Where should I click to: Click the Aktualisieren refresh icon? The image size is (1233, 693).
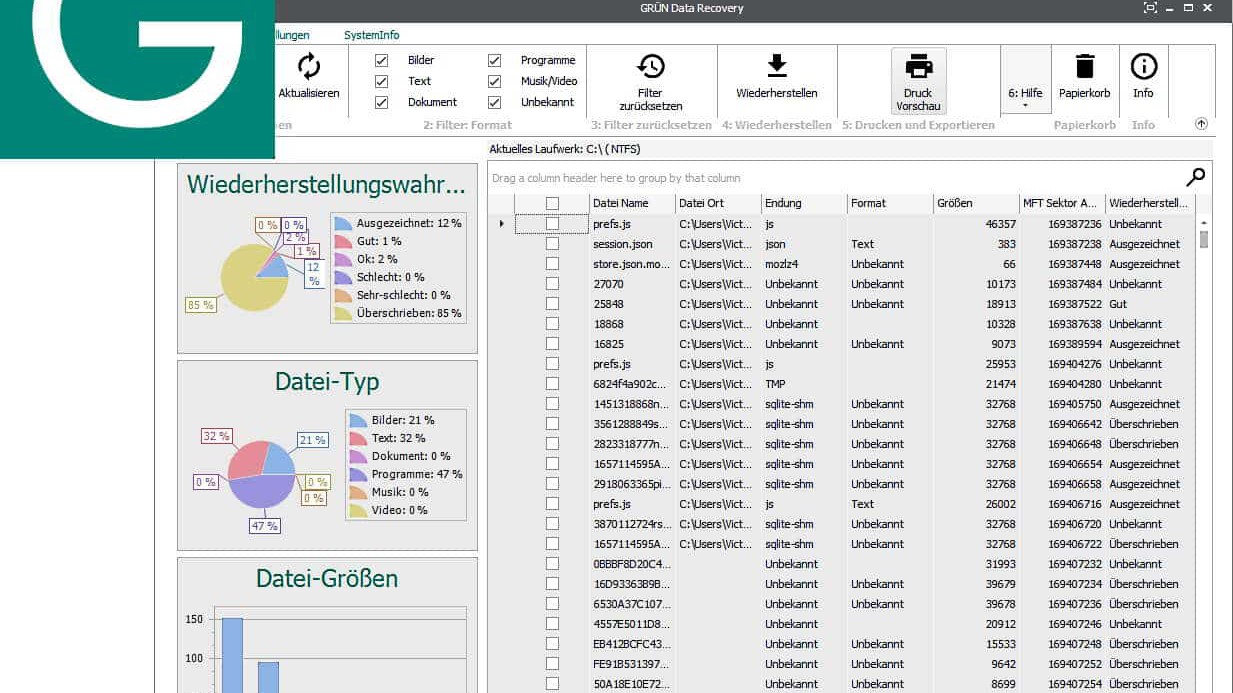(x=309, y=66)
